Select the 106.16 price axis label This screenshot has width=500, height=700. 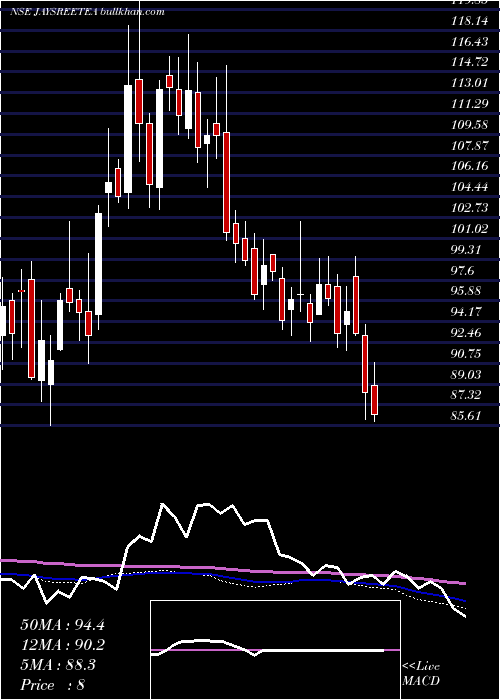pyautogui.click(x=469, y=166)
